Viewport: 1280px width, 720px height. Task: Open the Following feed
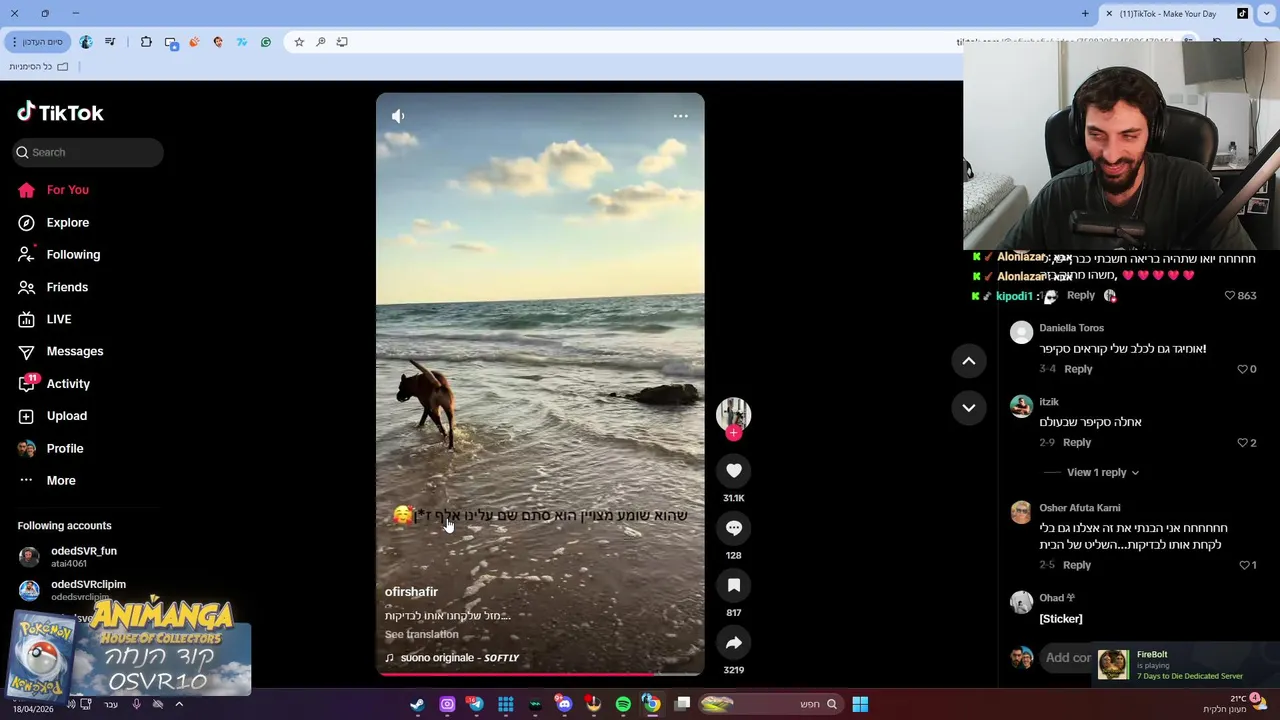[x=59, y=255]
